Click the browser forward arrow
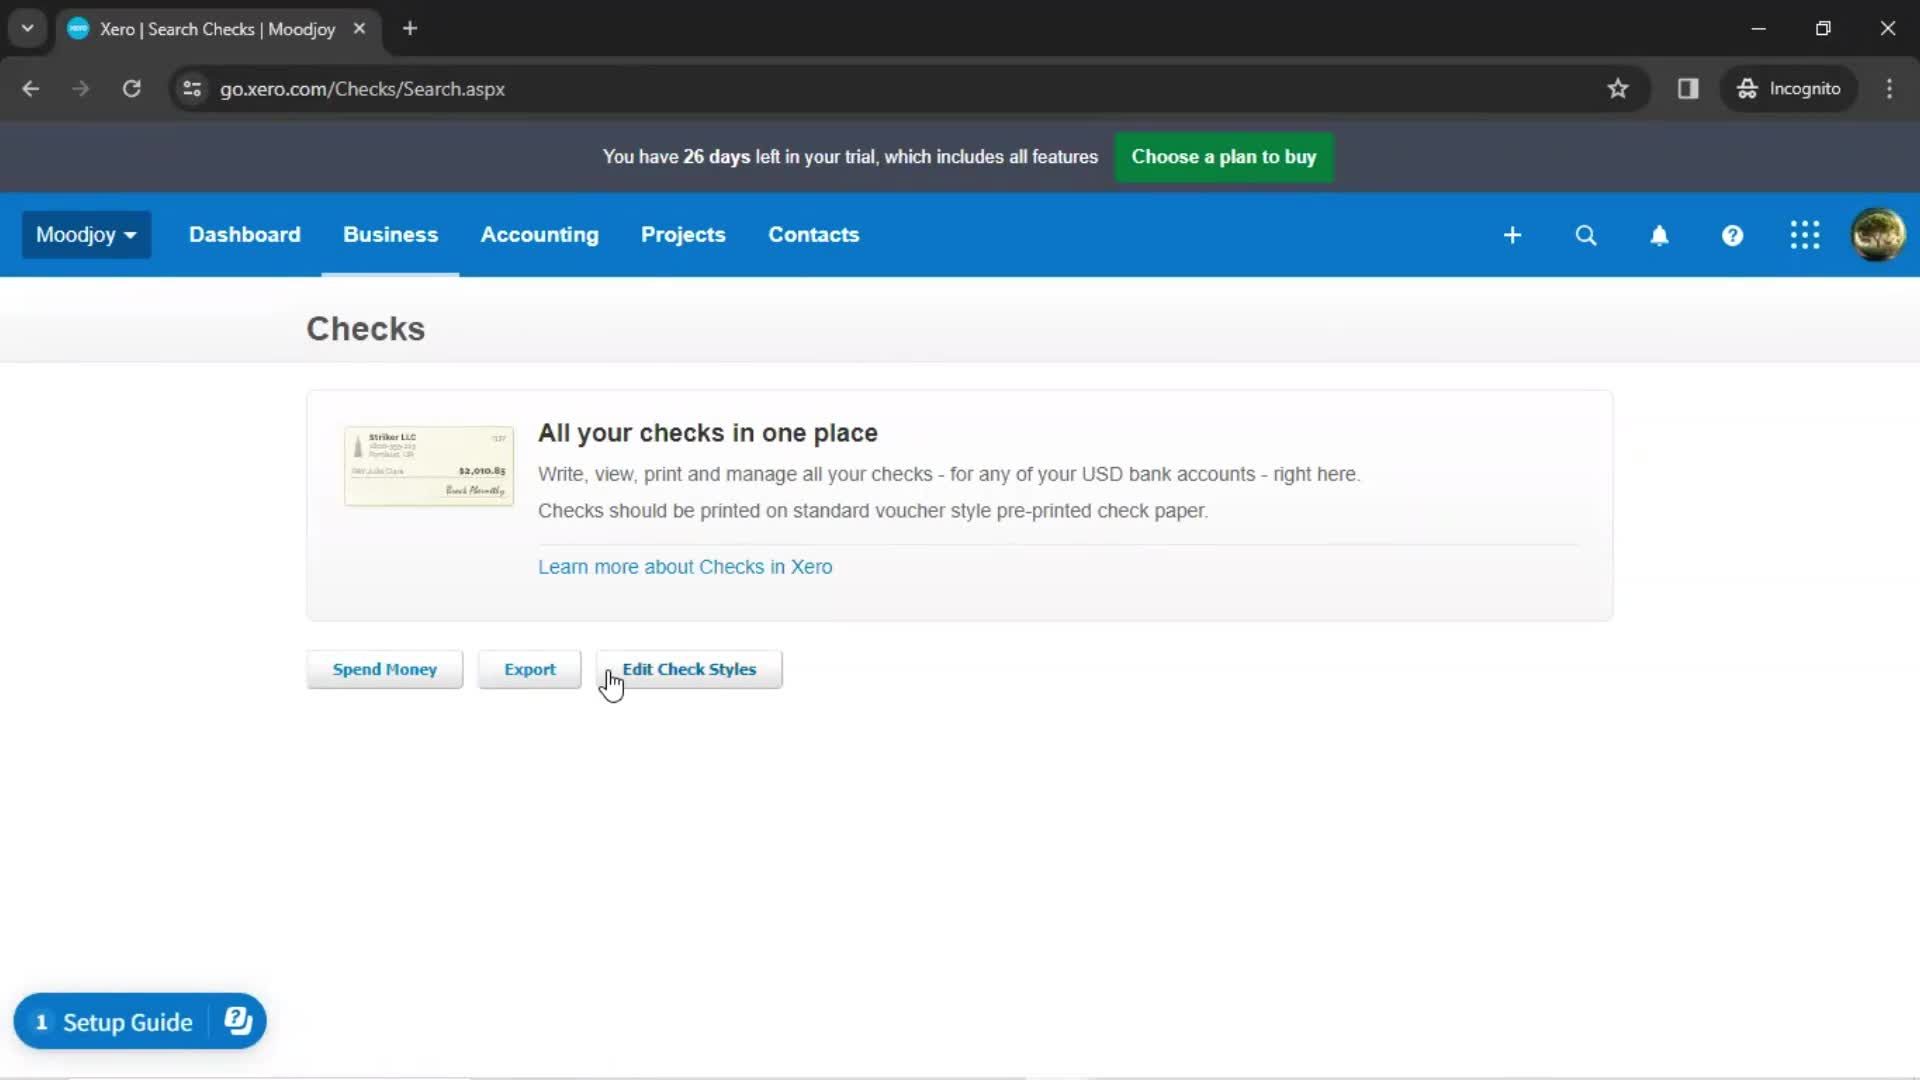The width and height of the screenshot is (1920, 1080). 81,89
